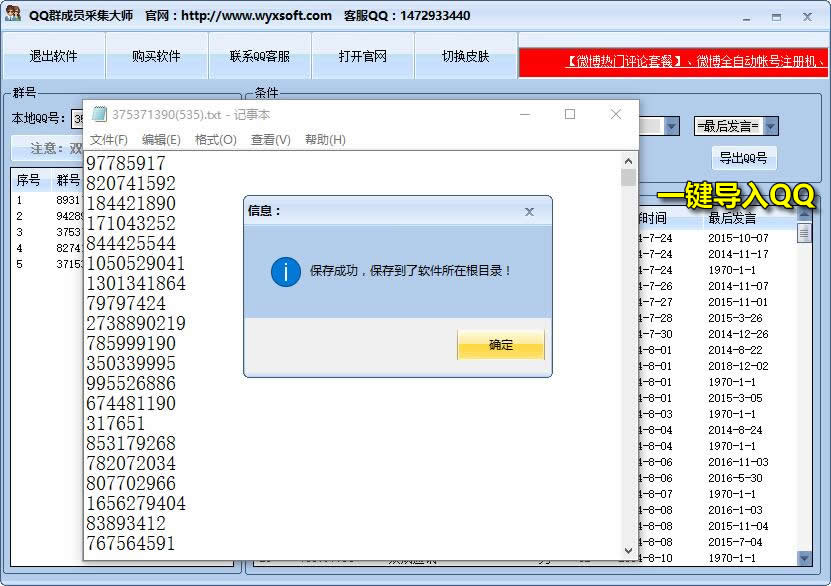Screen dimensions: 831x586
Task: Click the line 1301341864 in Notepad
Action: (136, 283)
